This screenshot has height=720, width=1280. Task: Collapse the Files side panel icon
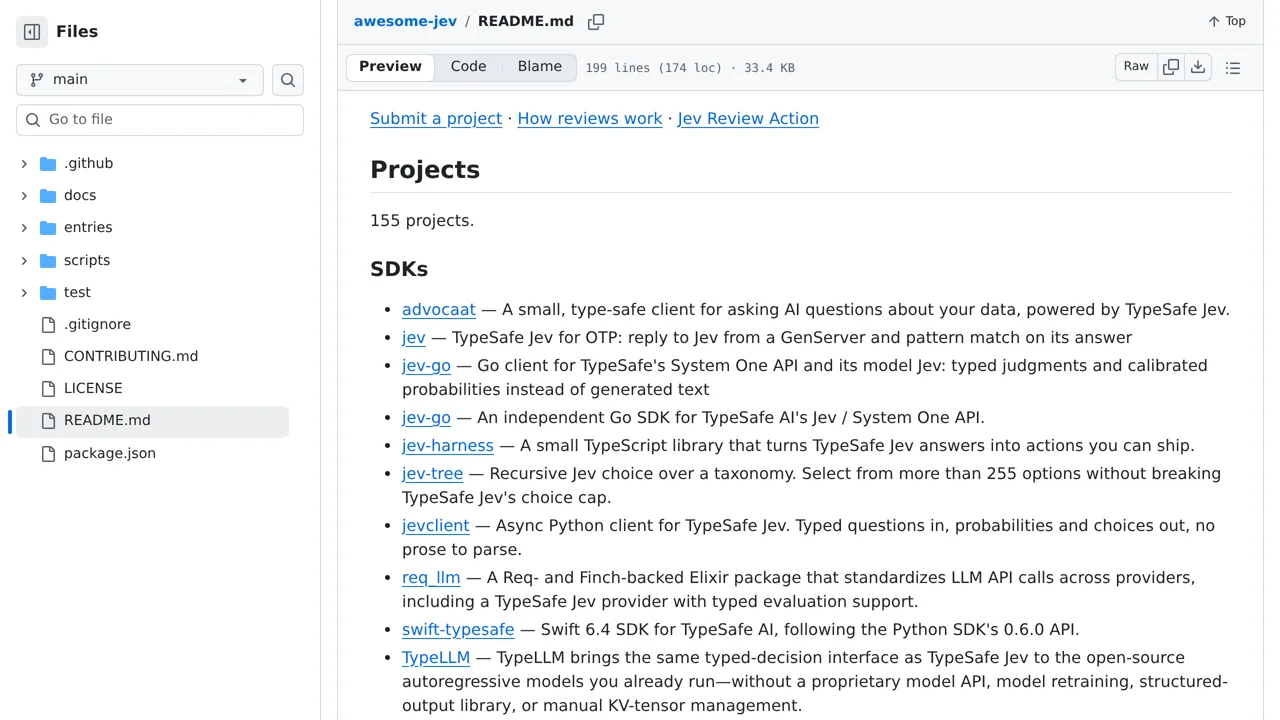[x=32, y=32]
